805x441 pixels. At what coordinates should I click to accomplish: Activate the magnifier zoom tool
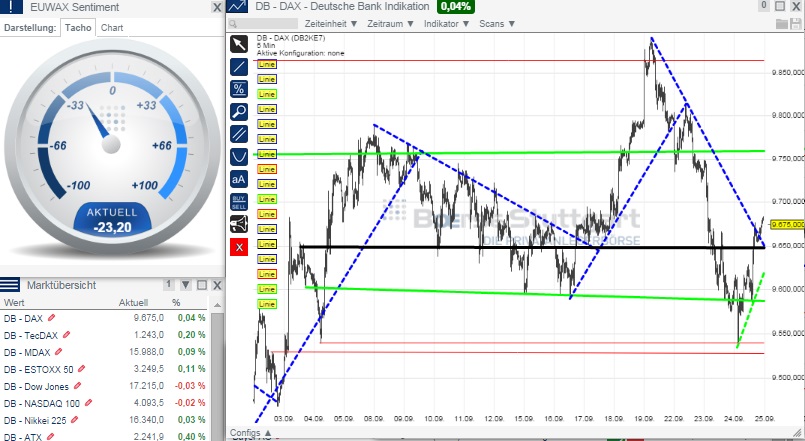[x=239, y=111]
